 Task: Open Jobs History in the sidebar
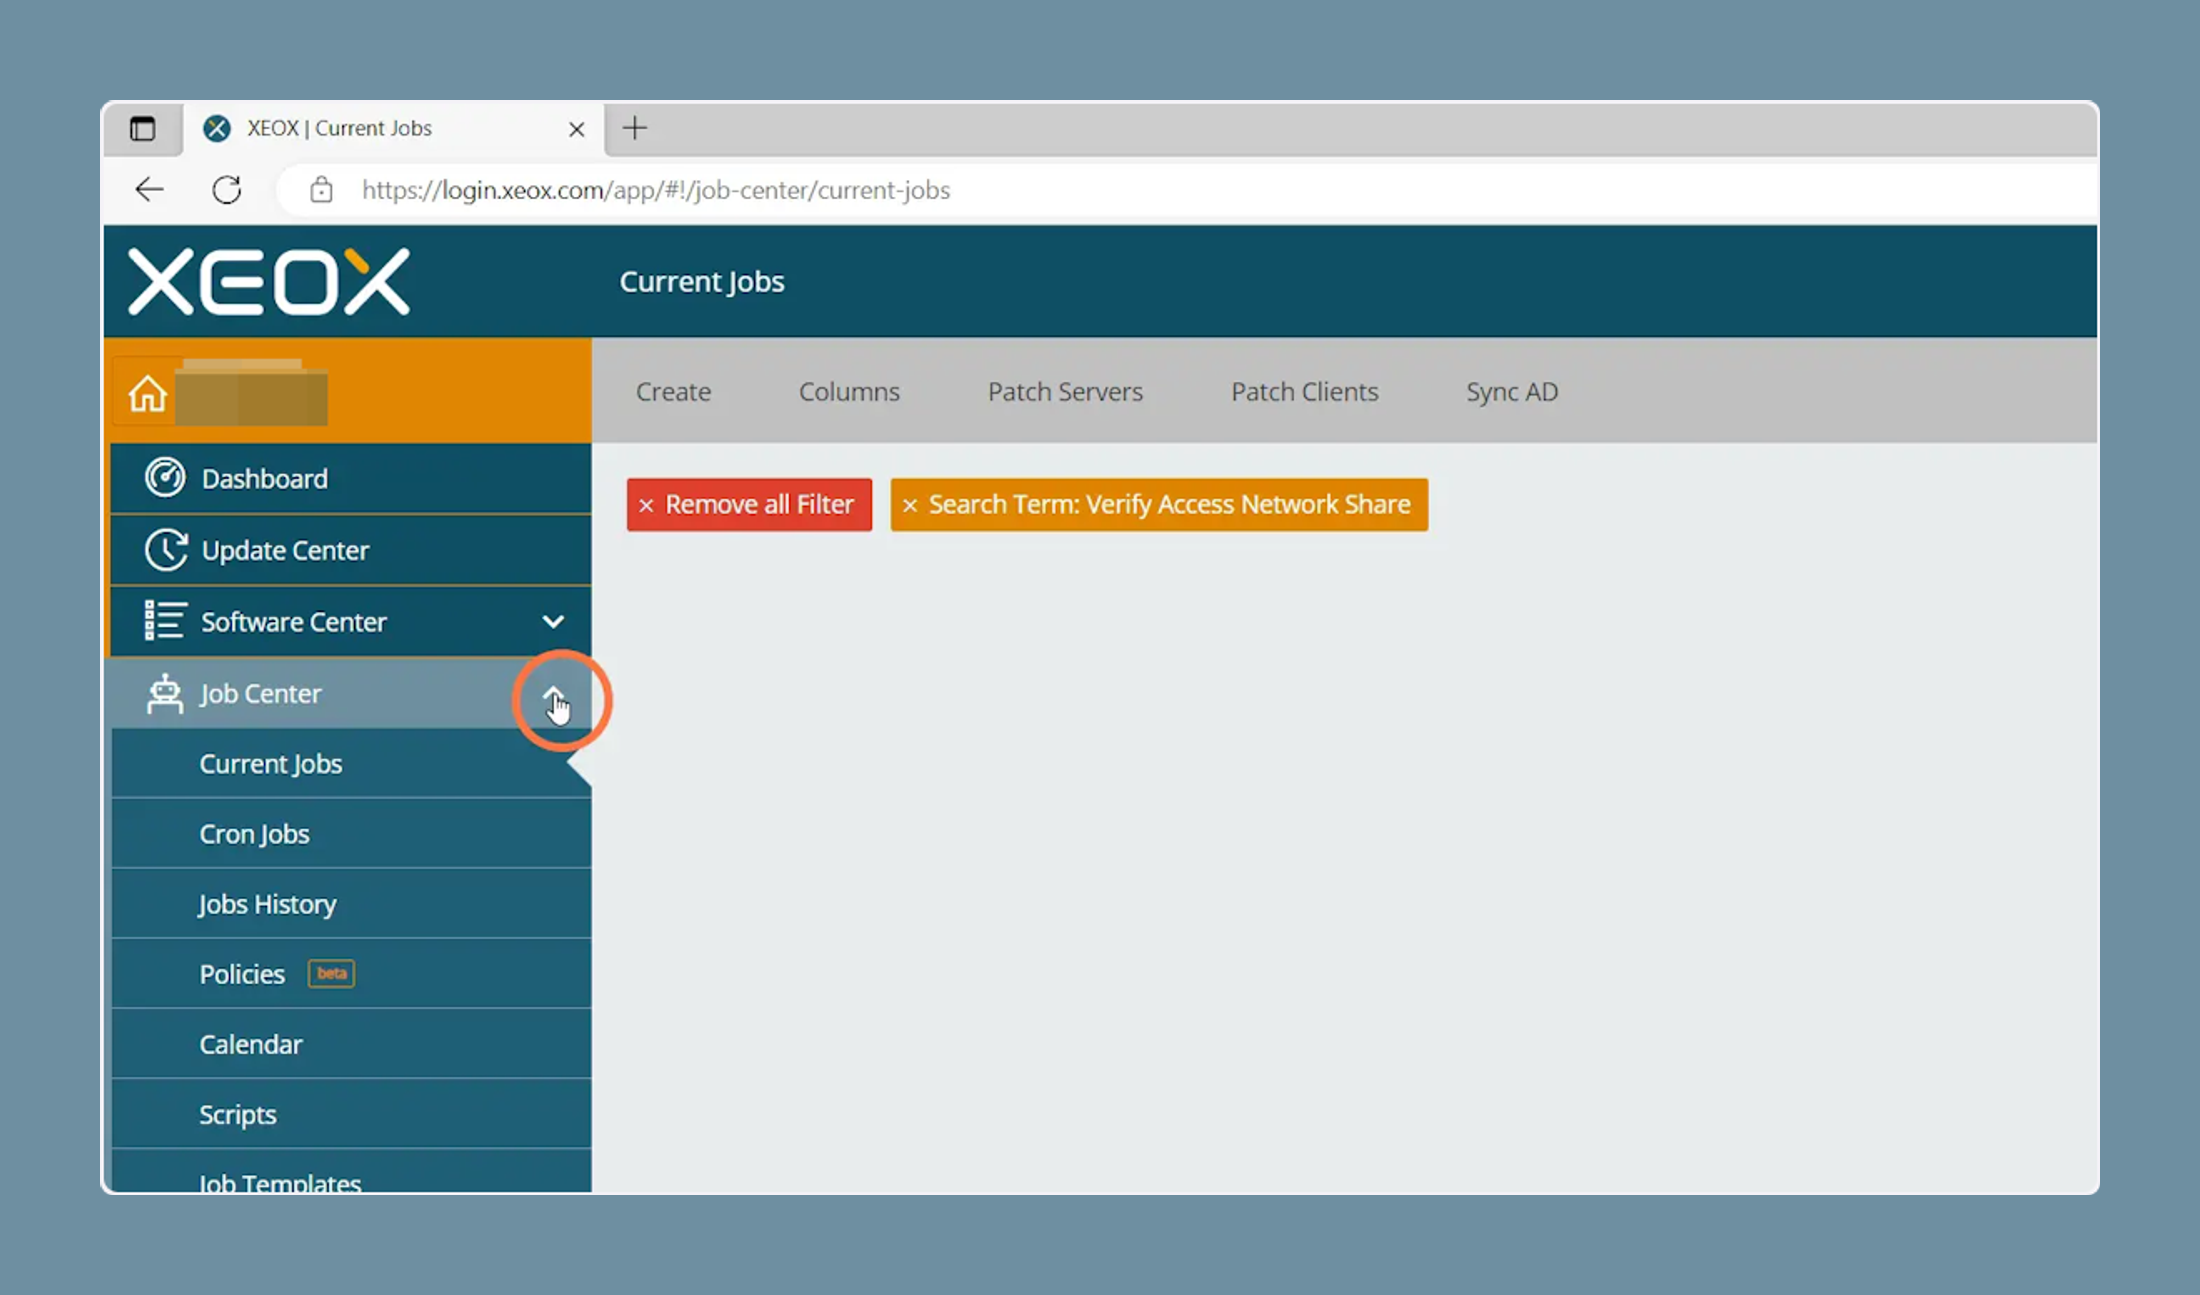(x=351, y=903)
